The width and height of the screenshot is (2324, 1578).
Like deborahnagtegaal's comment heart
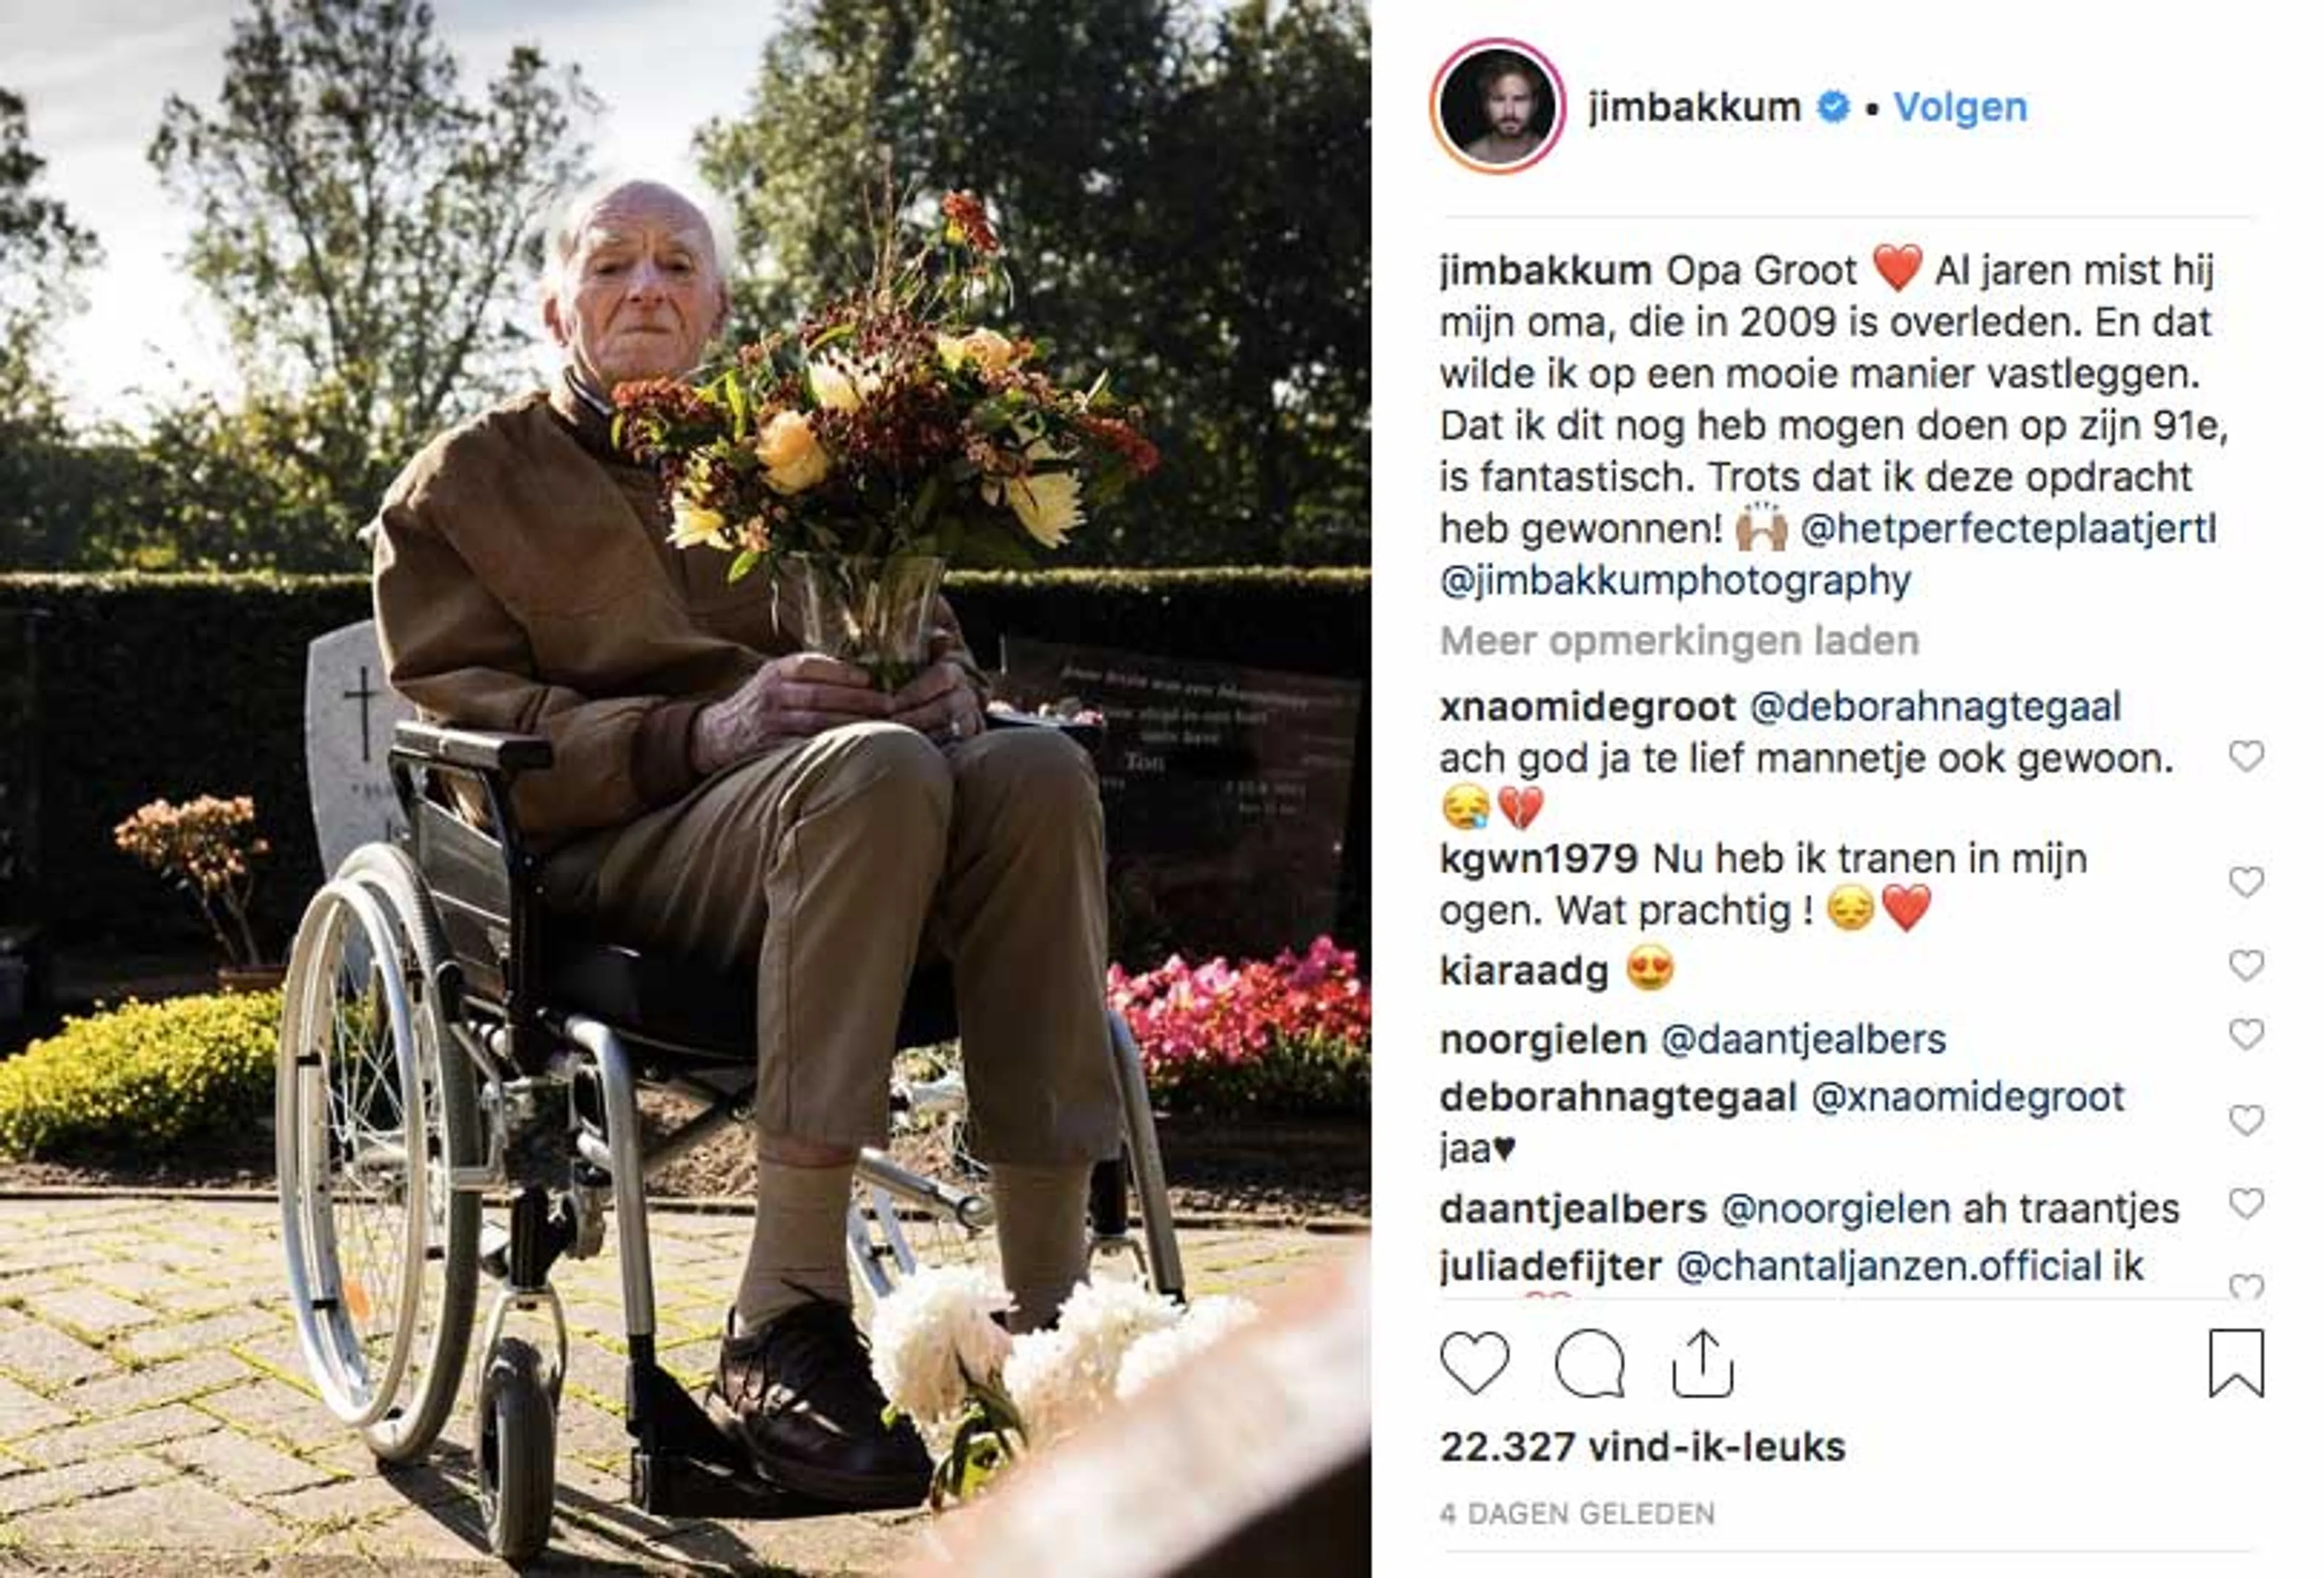(x=2246, y=1121)
